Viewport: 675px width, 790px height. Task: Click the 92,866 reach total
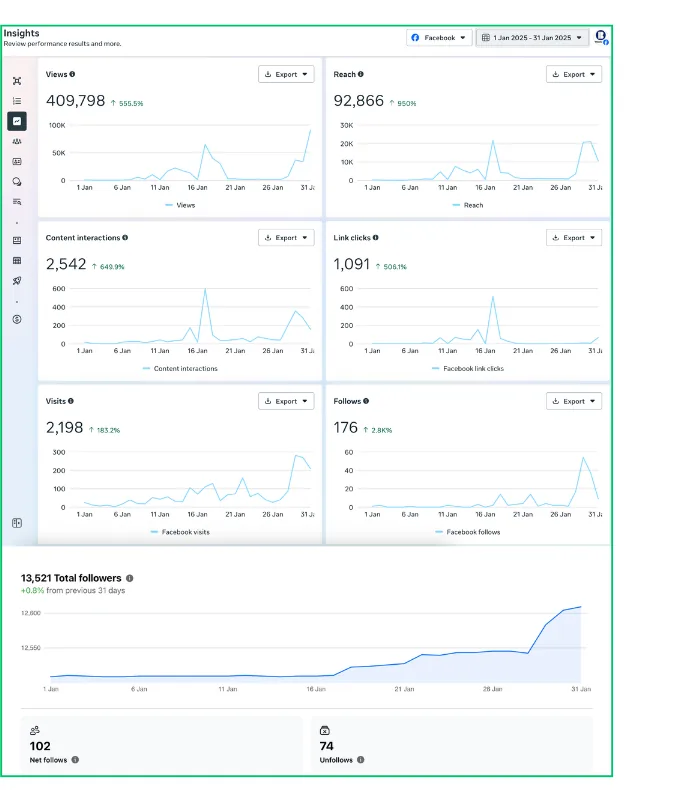[x=359, y=101]
